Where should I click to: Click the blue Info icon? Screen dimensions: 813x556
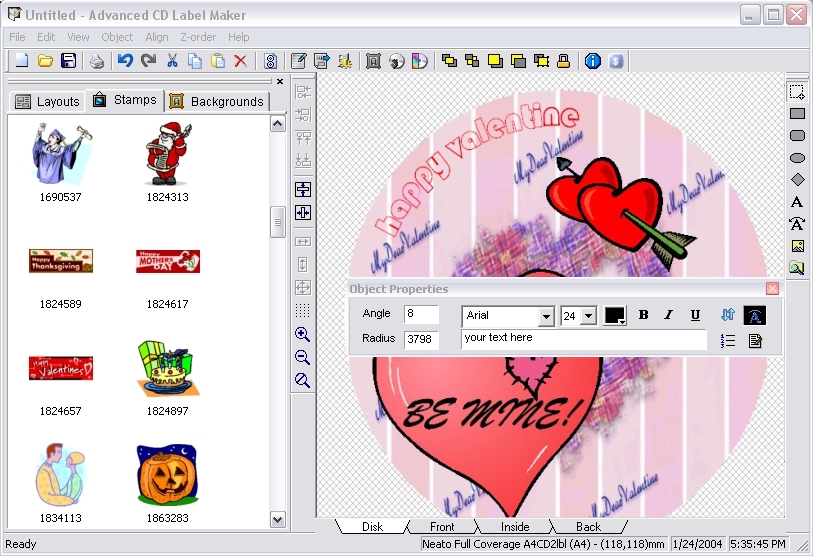592,61
